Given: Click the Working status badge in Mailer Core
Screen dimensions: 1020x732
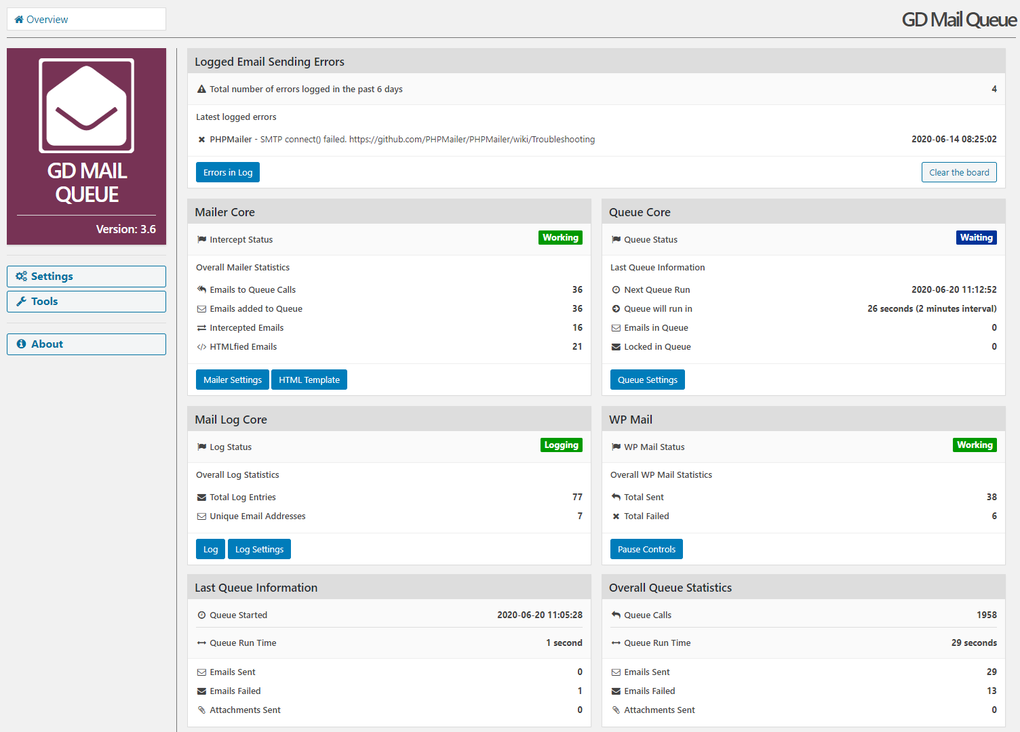Looking at the screenshot, I should click(x=560, y=237).
